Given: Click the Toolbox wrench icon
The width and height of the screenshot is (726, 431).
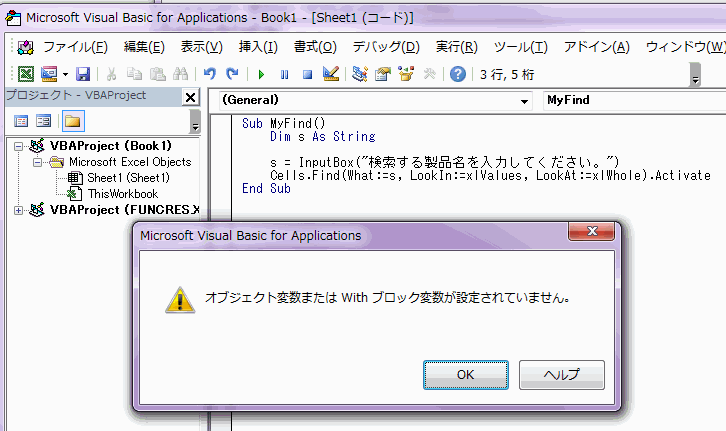Looking at the screenshot, I should [x=430, y=74].
